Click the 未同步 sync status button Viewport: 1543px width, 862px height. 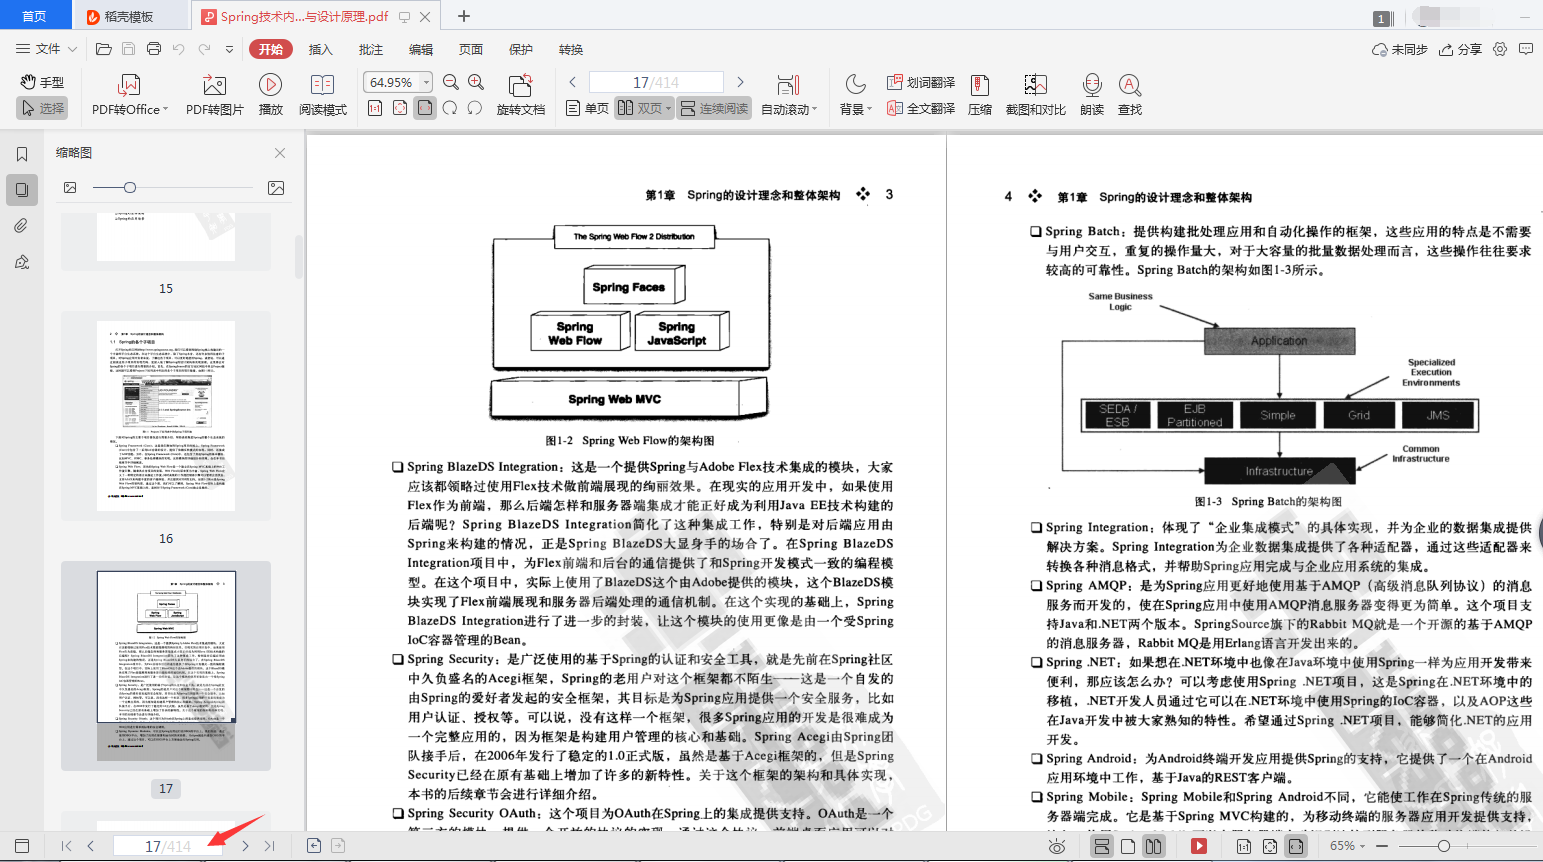[1400, 49]
